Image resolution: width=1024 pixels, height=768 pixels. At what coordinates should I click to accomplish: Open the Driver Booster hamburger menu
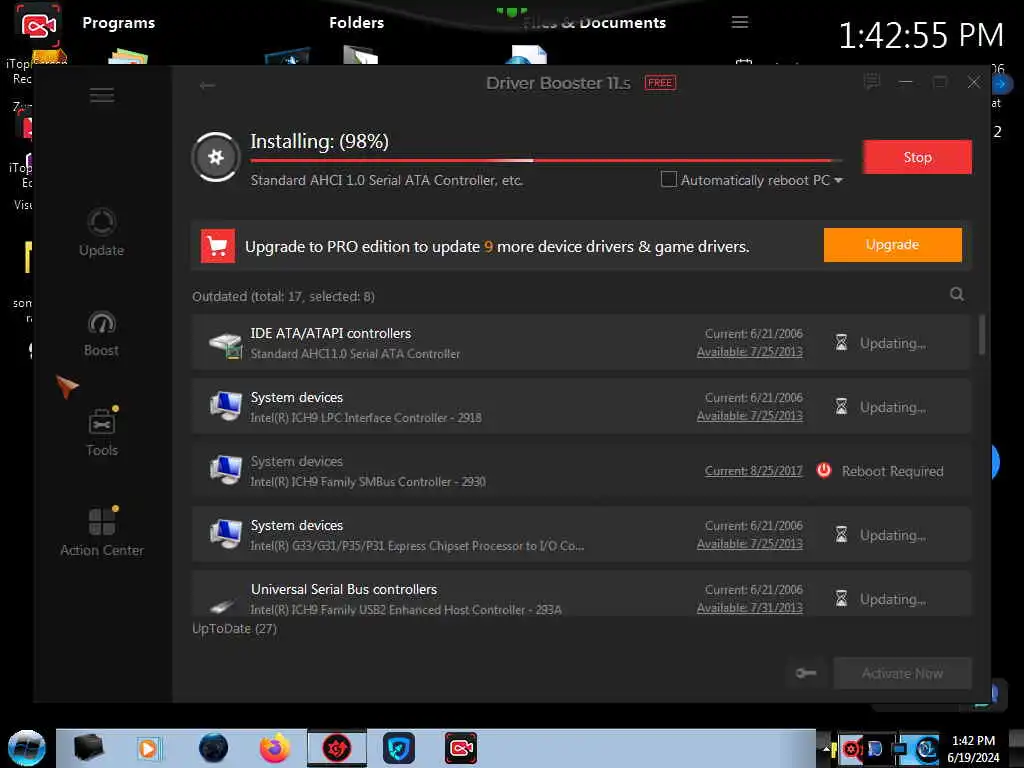(102, 95)
